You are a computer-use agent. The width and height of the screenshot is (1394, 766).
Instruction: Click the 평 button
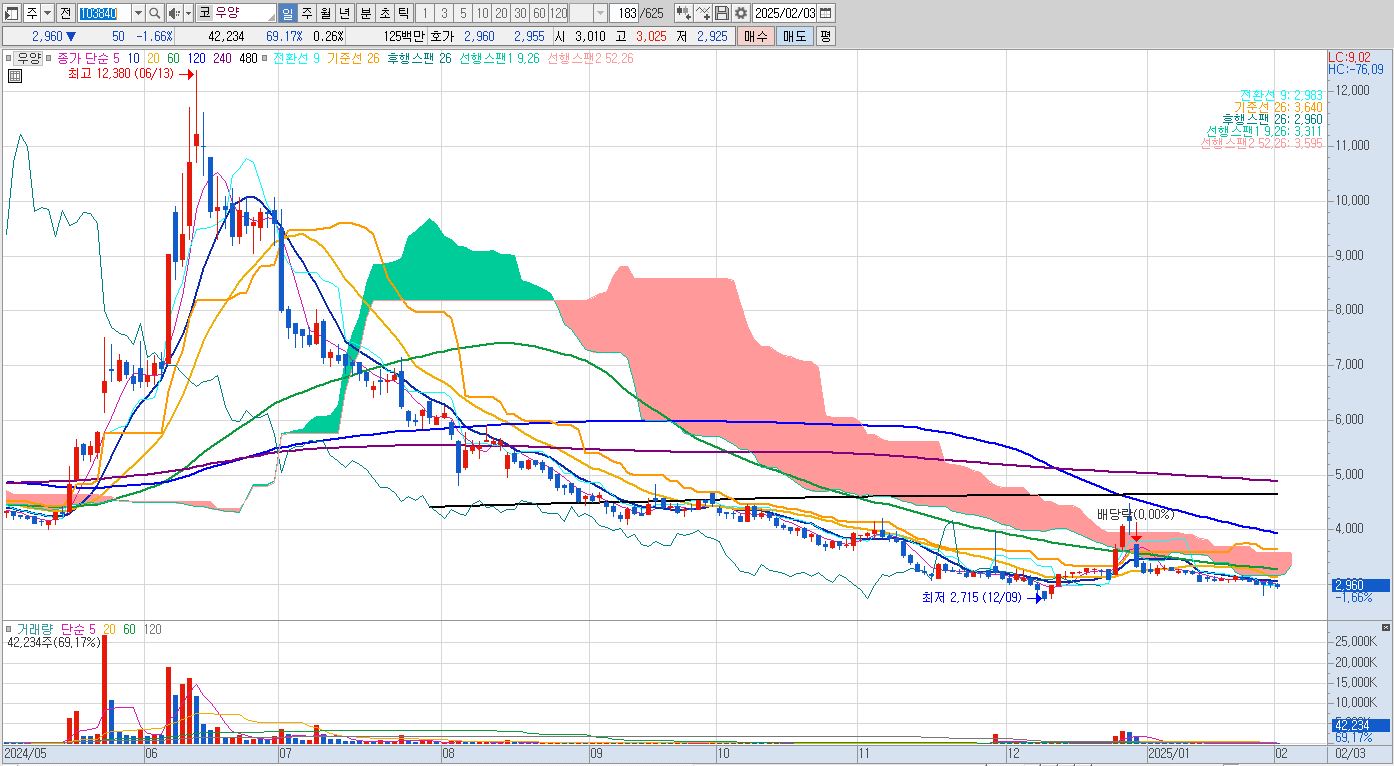pyautogui.click(x=825, y=36)
